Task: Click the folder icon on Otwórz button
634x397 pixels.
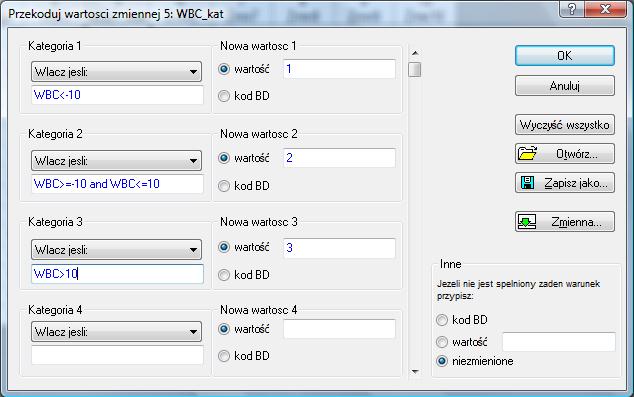Action: 527,154
